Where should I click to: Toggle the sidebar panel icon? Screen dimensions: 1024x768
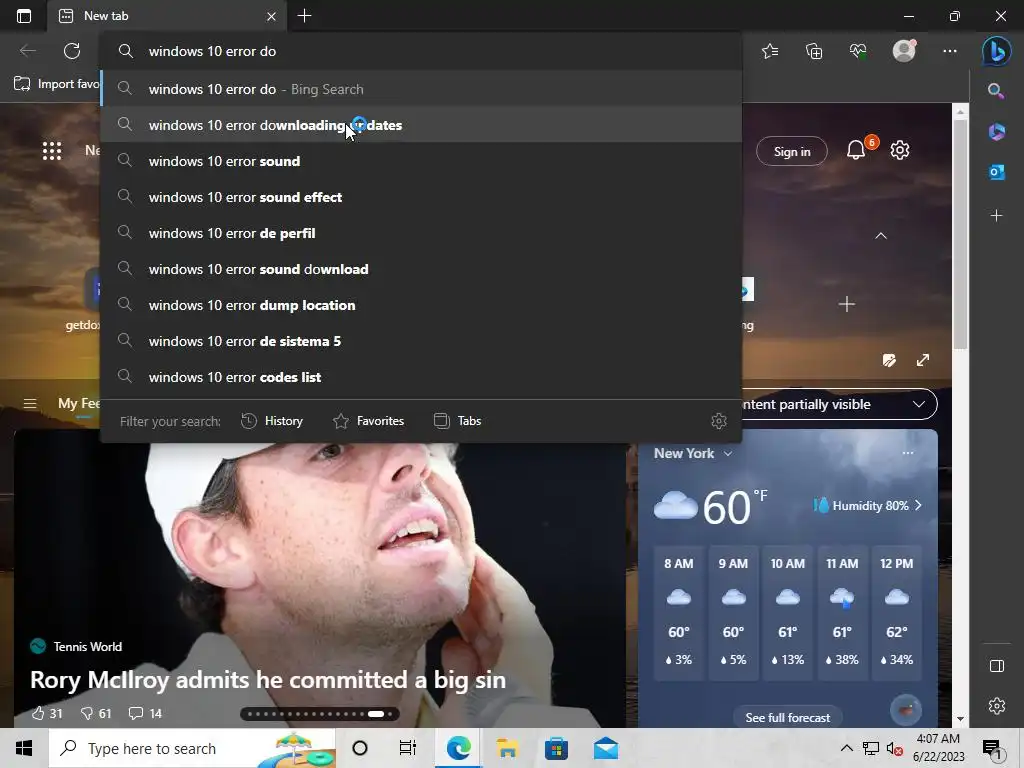pyautogui.click(x=997, y=666)
